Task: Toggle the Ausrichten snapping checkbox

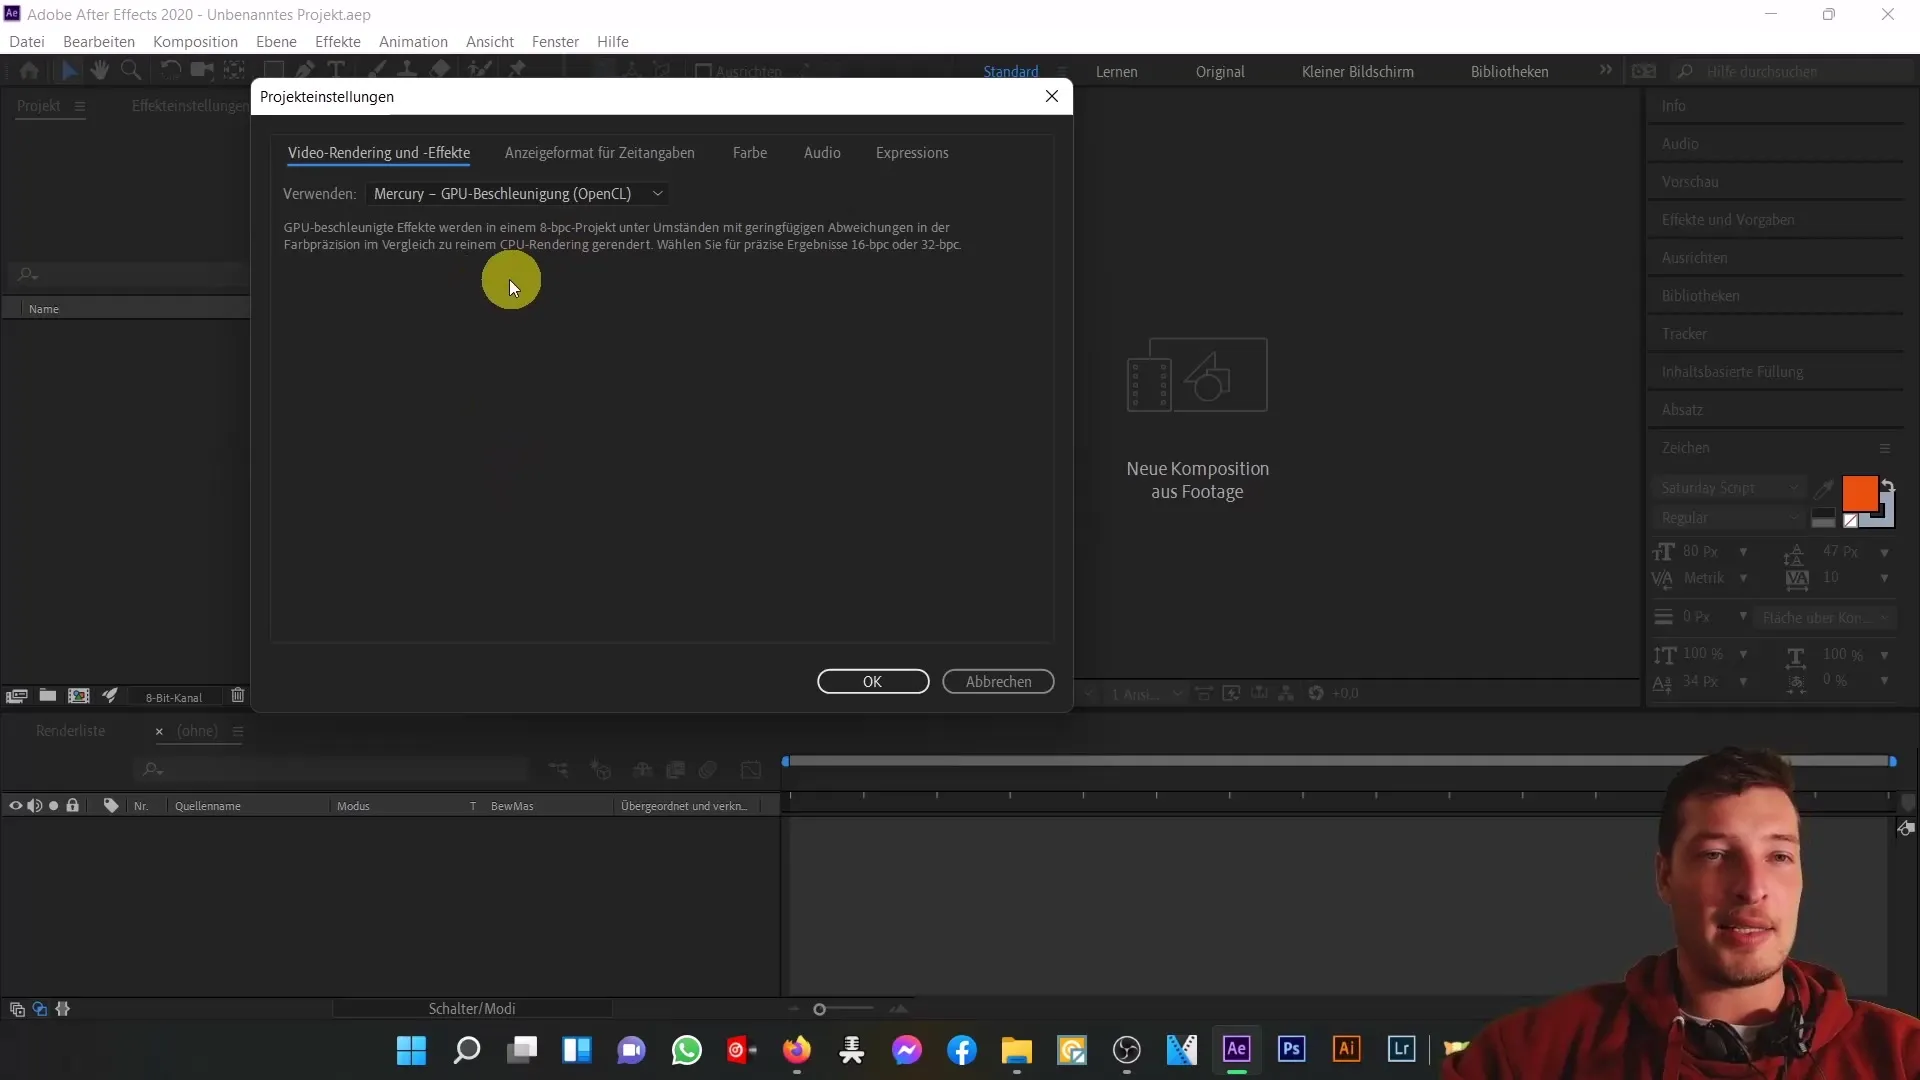Action: [703, 71]
